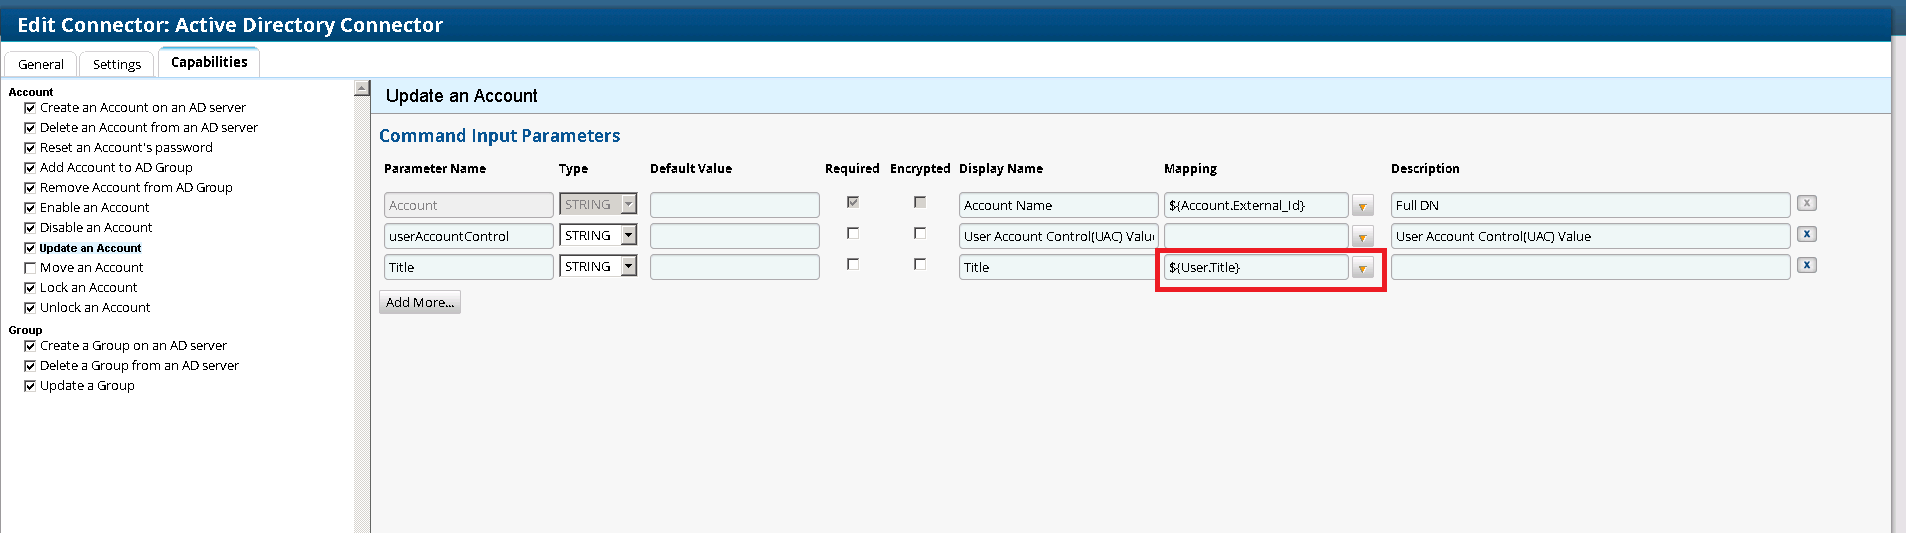Select Add Account to AD Group label
Image resolution: width=1906 pixels, height=533 pixels.
[116, 168]
